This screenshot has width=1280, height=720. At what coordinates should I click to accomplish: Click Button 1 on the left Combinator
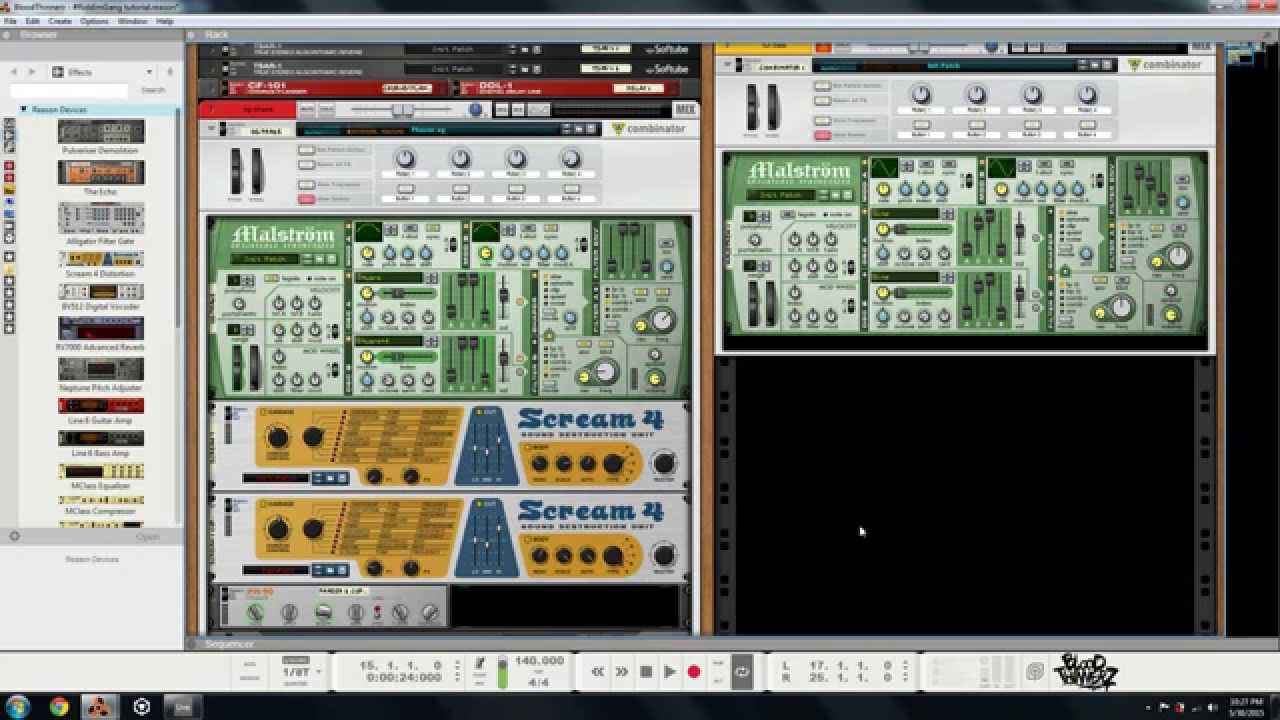coord(405,188)
